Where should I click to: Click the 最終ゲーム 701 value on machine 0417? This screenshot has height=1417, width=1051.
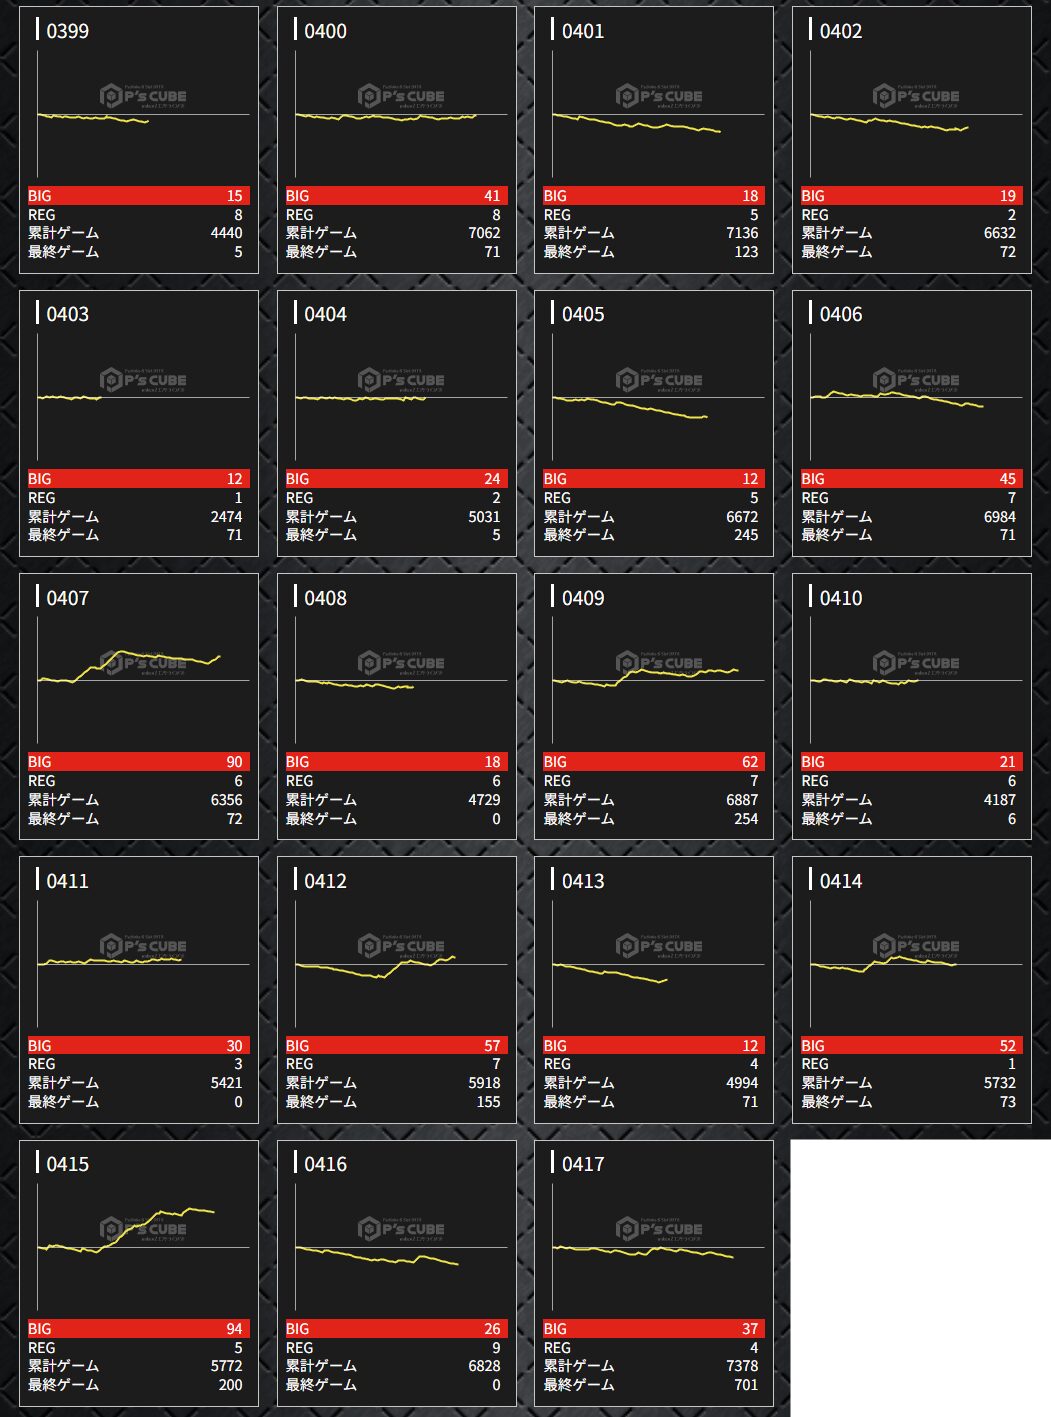(745, 1385)
